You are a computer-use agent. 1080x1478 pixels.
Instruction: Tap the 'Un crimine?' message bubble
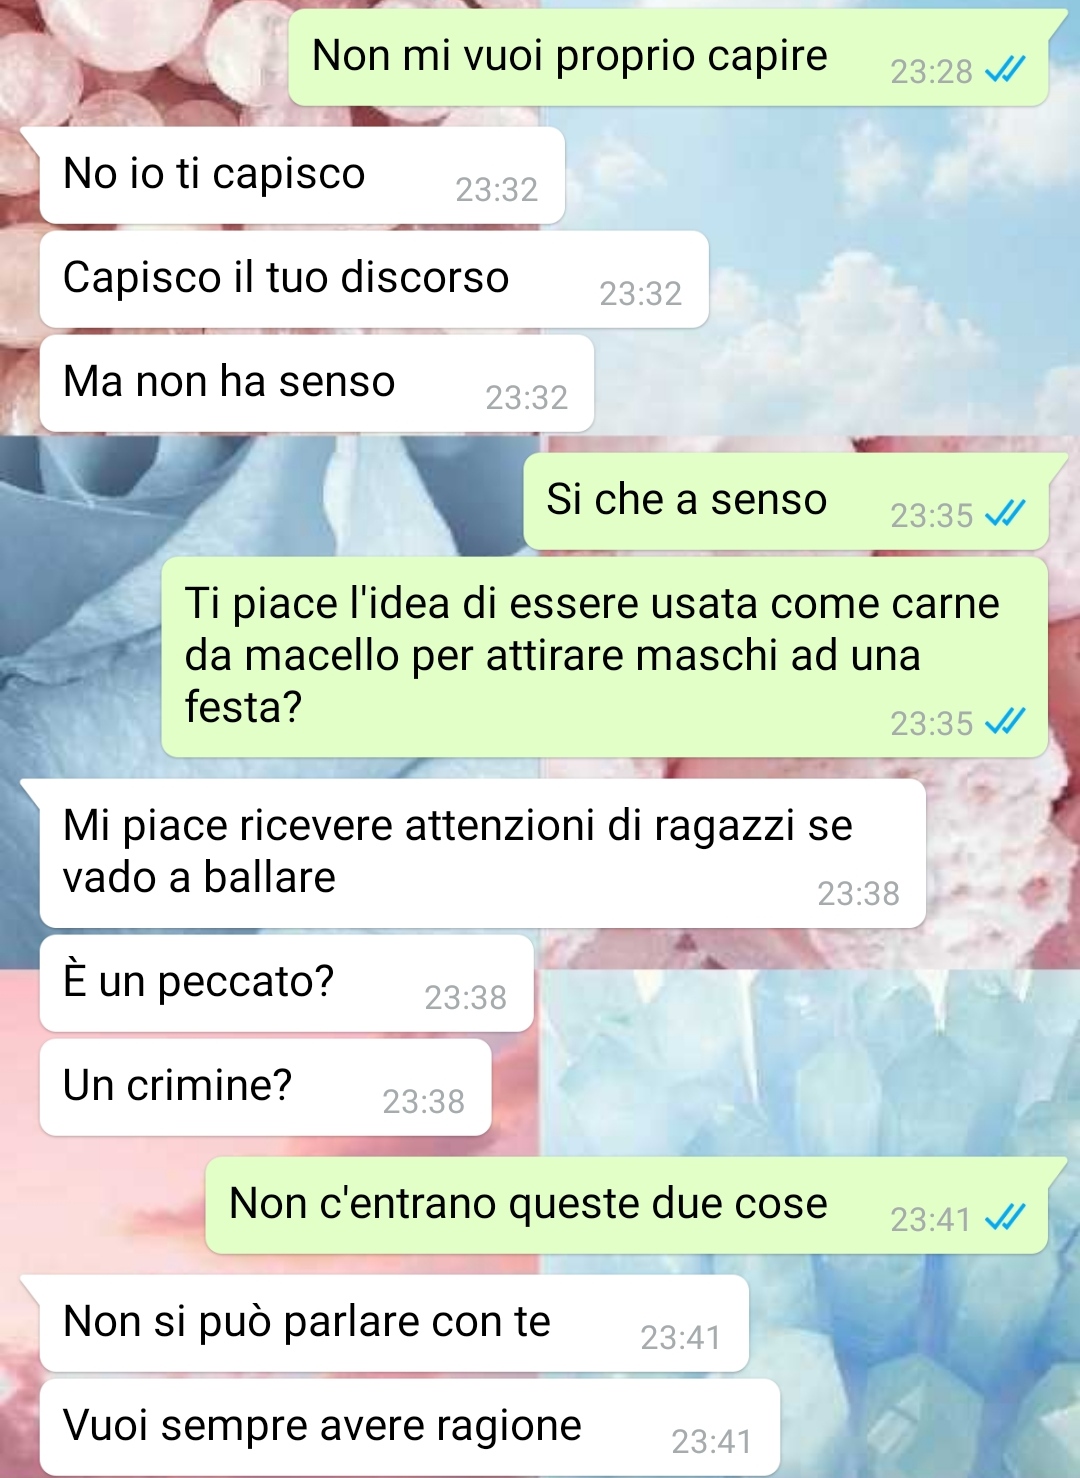[266, 1088]
